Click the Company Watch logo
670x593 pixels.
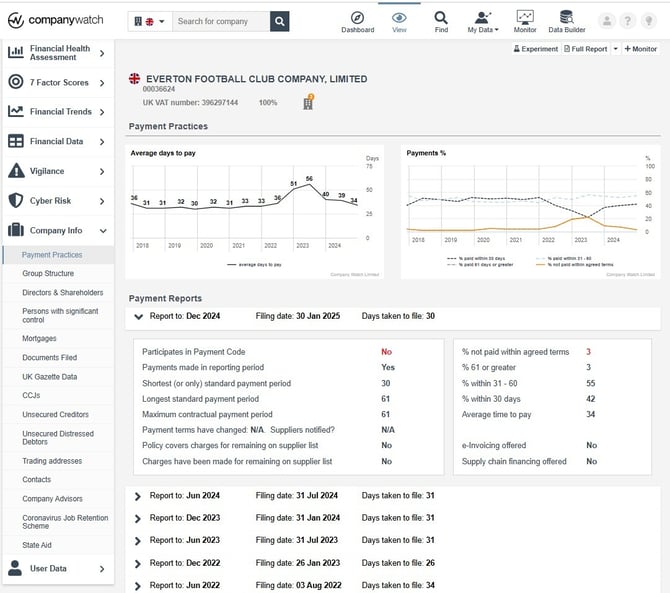point(56,20)
